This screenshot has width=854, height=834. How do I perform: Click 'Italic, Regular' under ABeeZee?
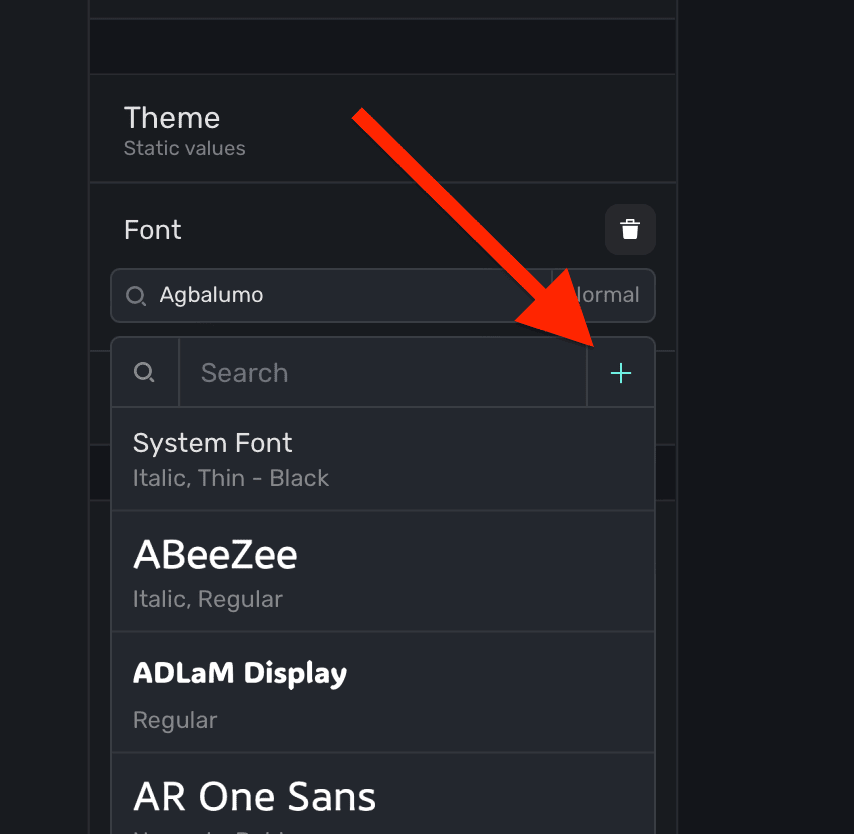[x=208, y=599]
